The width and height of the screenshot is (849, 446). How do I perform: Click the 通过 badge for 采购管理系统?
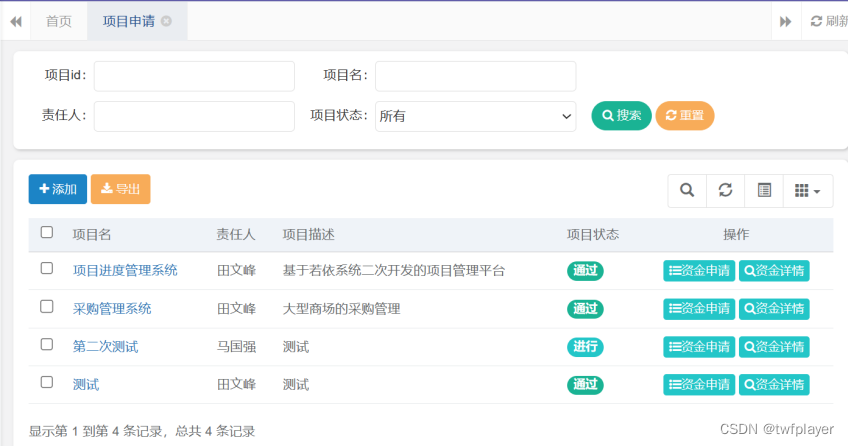(x=585, y=309)
